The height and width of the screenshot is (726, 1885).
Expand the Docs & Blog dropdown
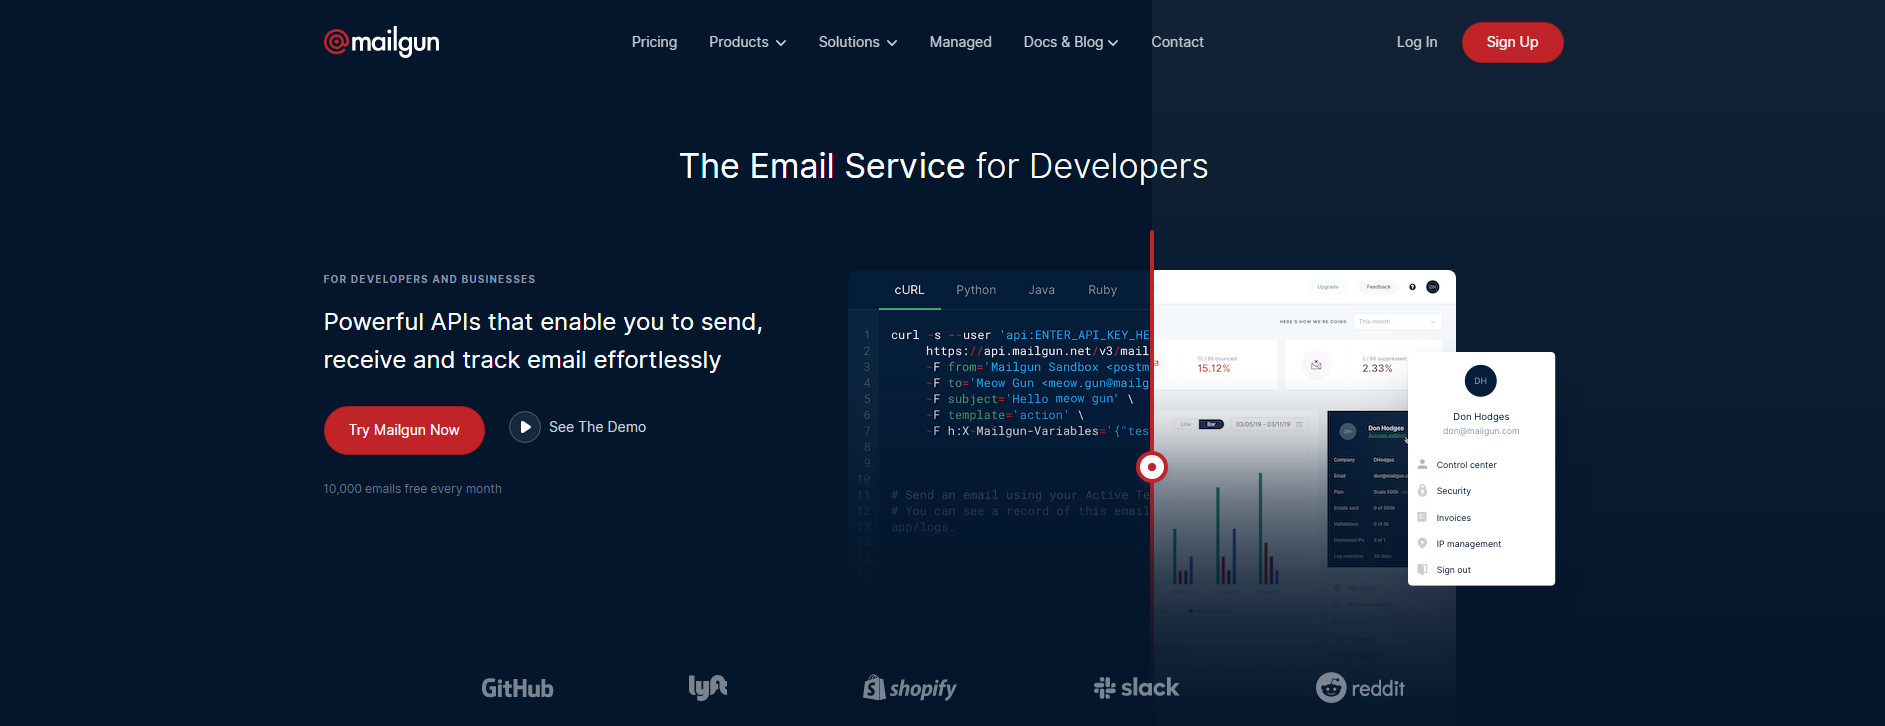[1070, 42]
